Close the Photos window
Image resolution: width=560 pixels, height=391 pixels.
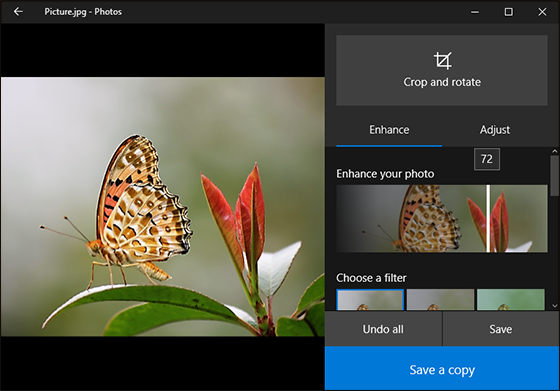click(x=542, y=12)
